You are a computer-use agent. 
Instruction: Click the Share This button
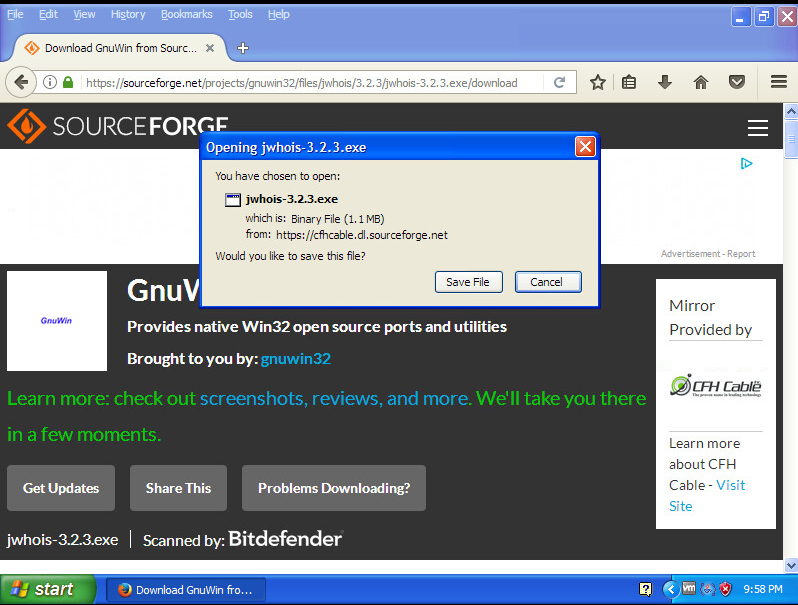click(x=178, y=488)
